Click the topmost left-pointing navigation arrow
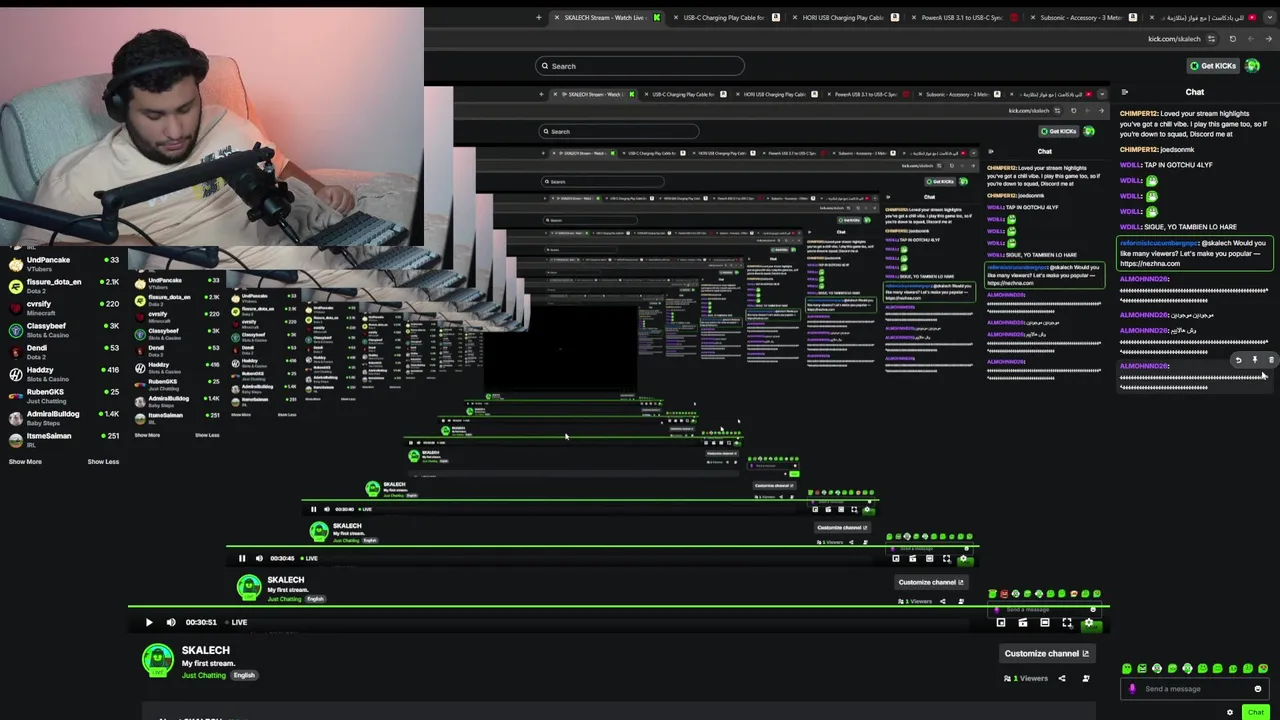1280x720 pixels. pyautogui.click(x=1251, y=39)
